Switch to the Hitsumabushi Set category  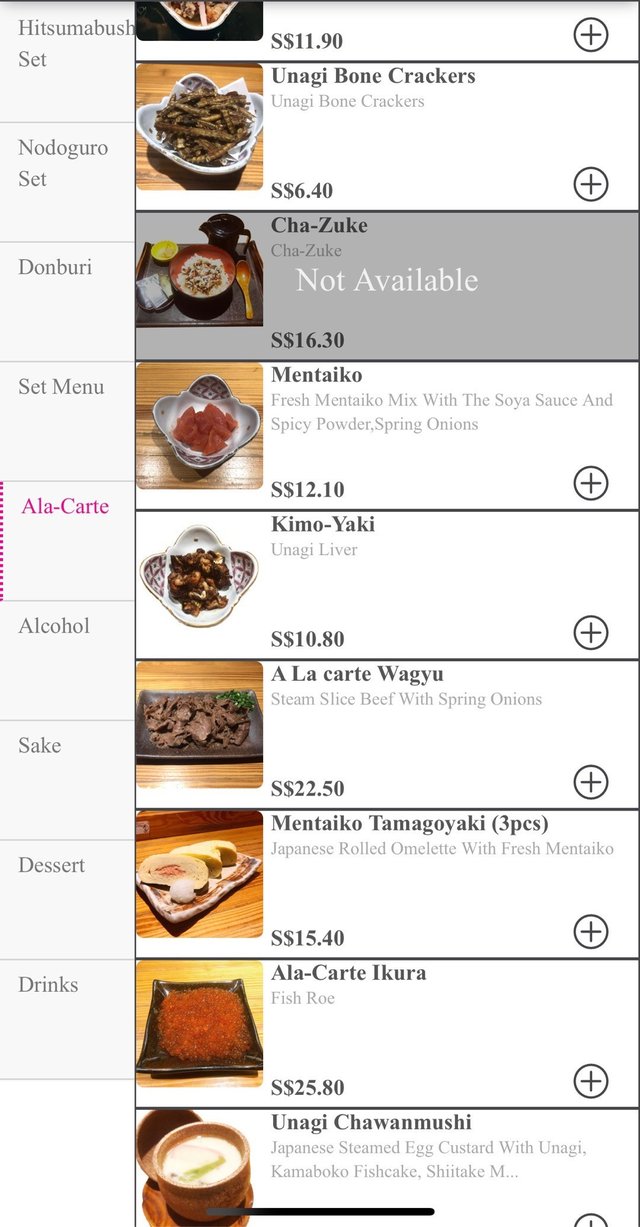pos(67,44)
